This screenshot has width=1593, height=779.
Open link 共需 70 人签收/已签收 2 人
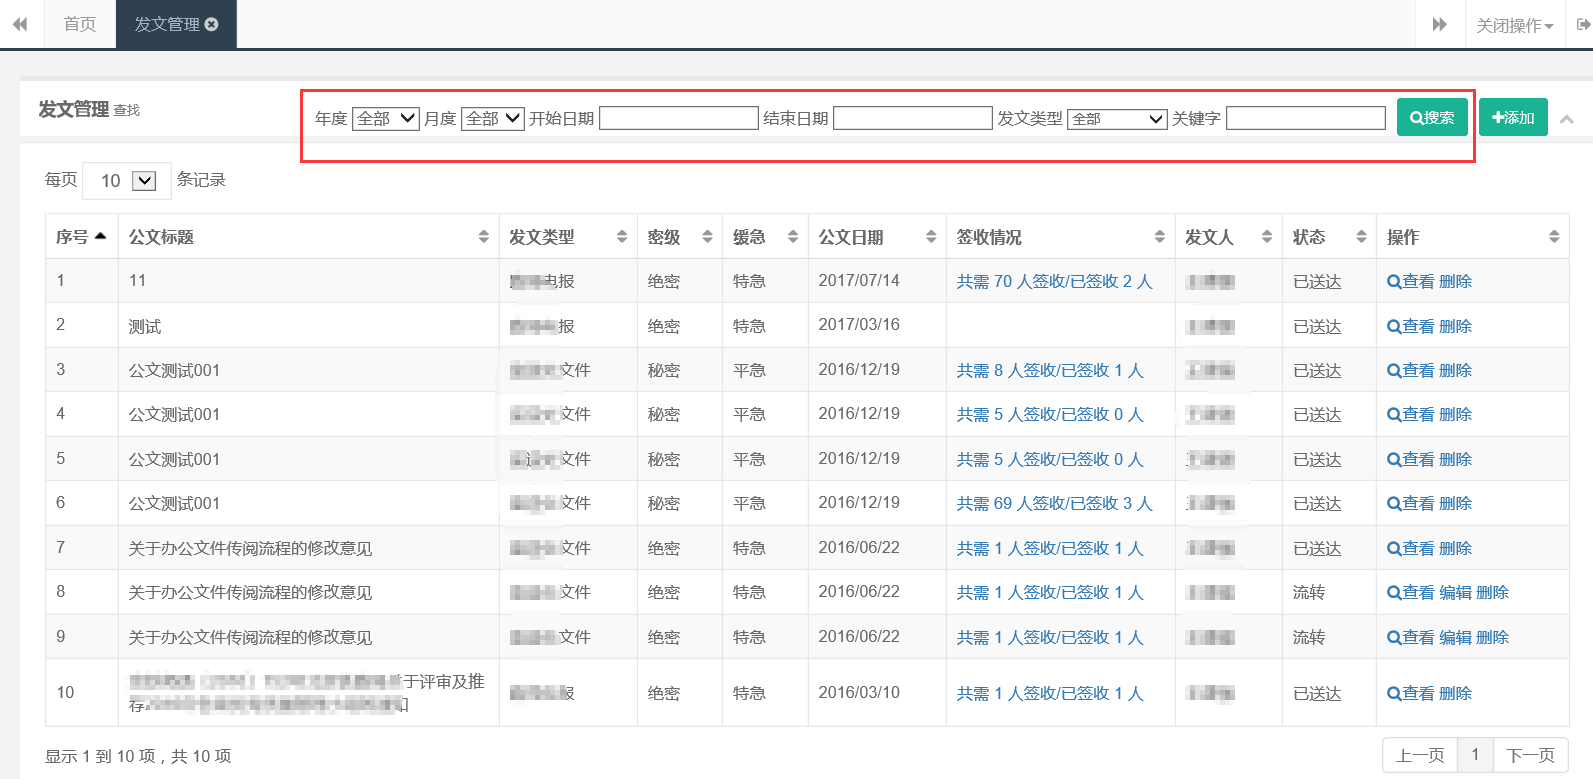click(1055, 282)
